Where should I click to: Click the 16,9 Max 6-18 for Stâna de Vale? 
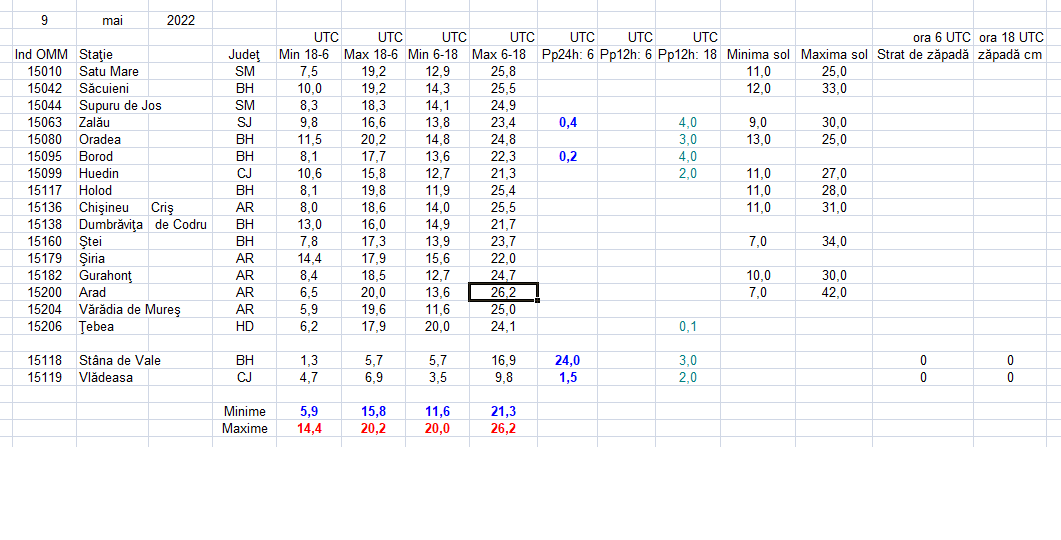pos(503,360)
